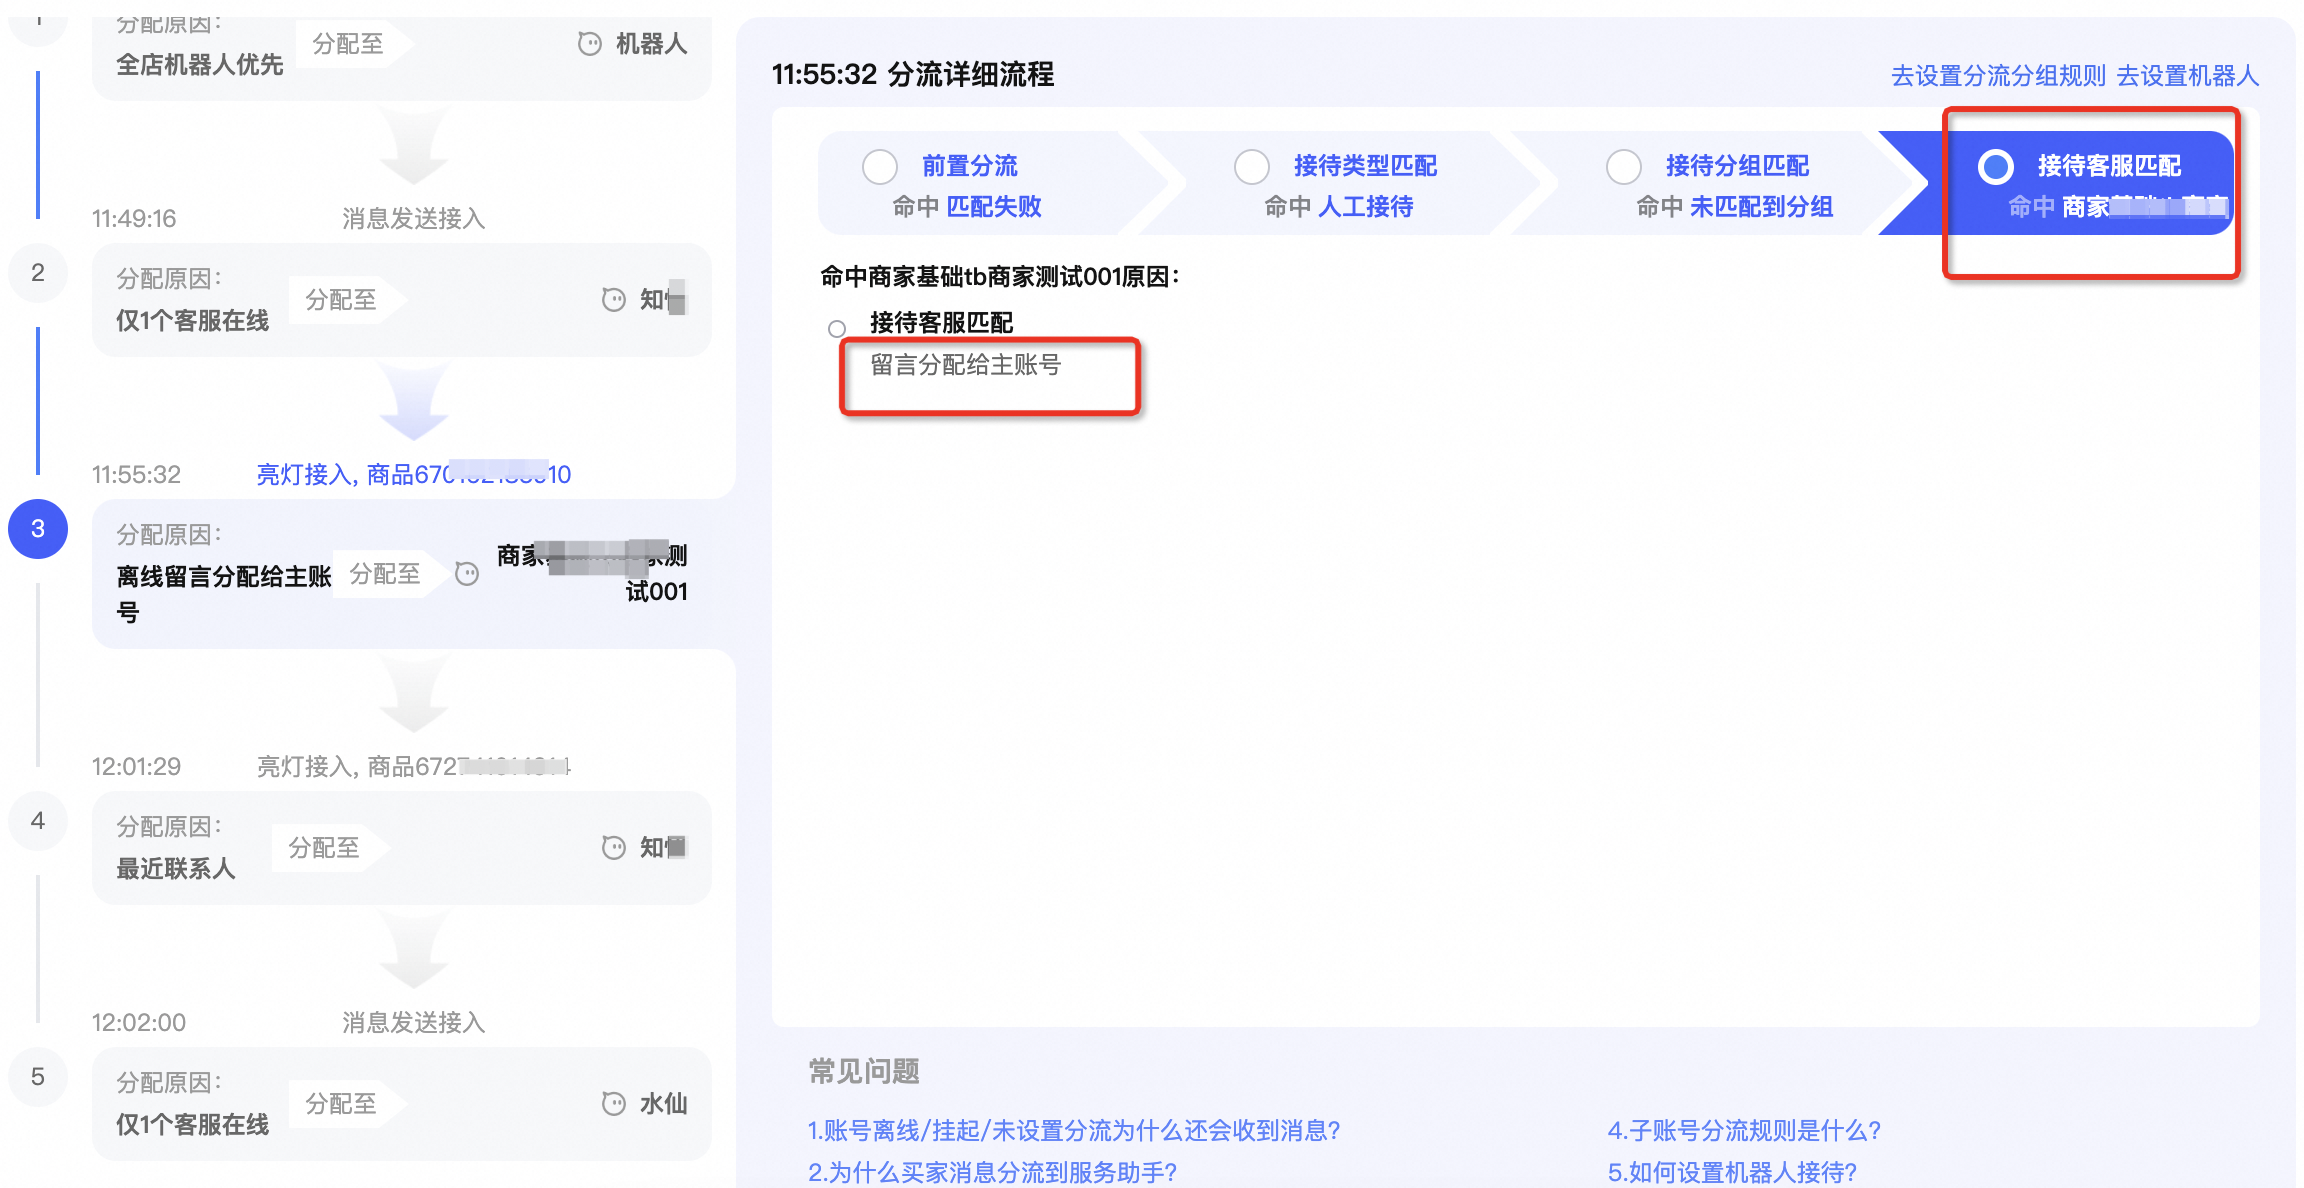Click the 常见问题 heading
Viewport: 2304px width, 1188px height.
(864, 1071)
